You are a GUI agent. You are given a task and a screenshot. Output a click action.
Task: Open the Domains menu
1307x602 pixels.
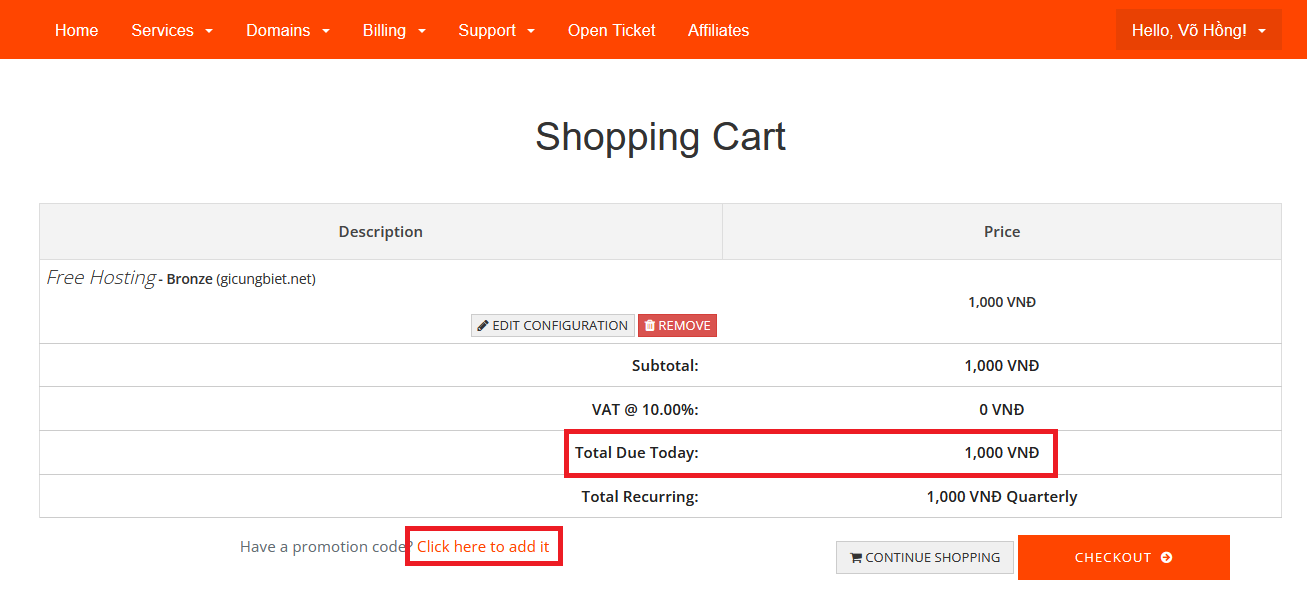point(288,30)
